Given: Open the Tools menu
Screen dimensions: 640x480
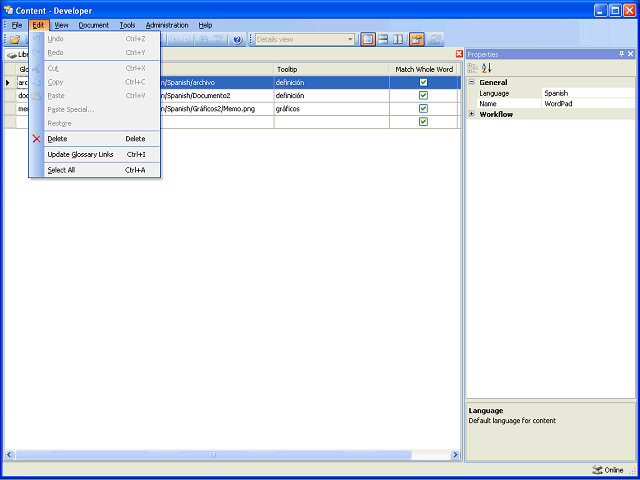Looking at the screenshot, I should point(127,25).
